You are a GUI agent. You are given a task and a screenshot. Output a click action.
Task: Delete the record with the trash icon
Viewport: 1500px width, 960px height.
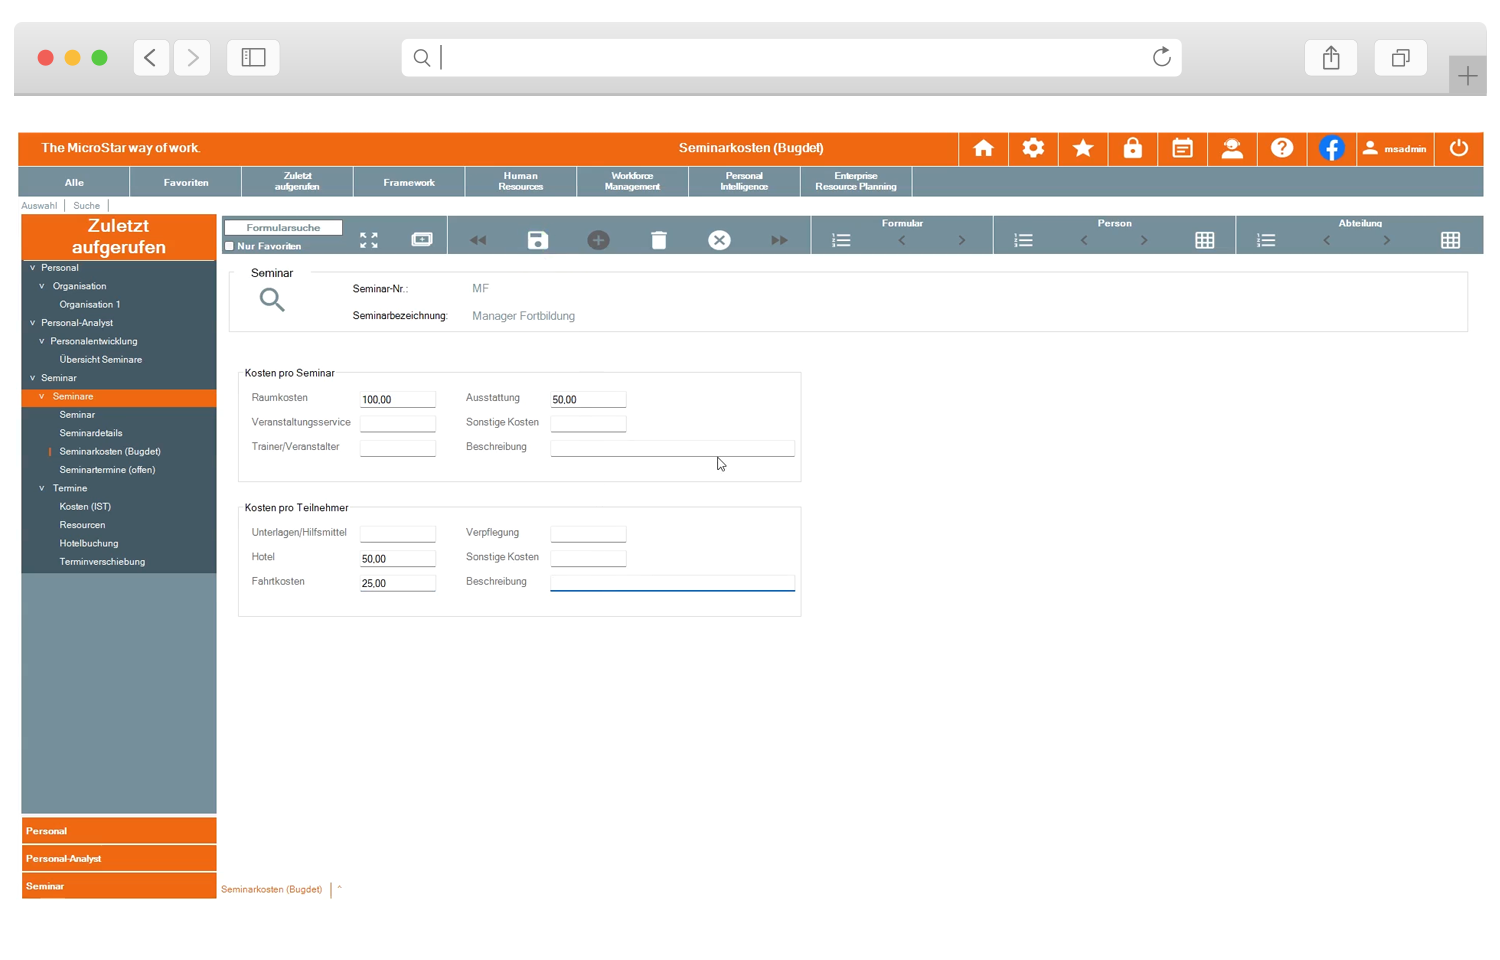pos(659,240)
